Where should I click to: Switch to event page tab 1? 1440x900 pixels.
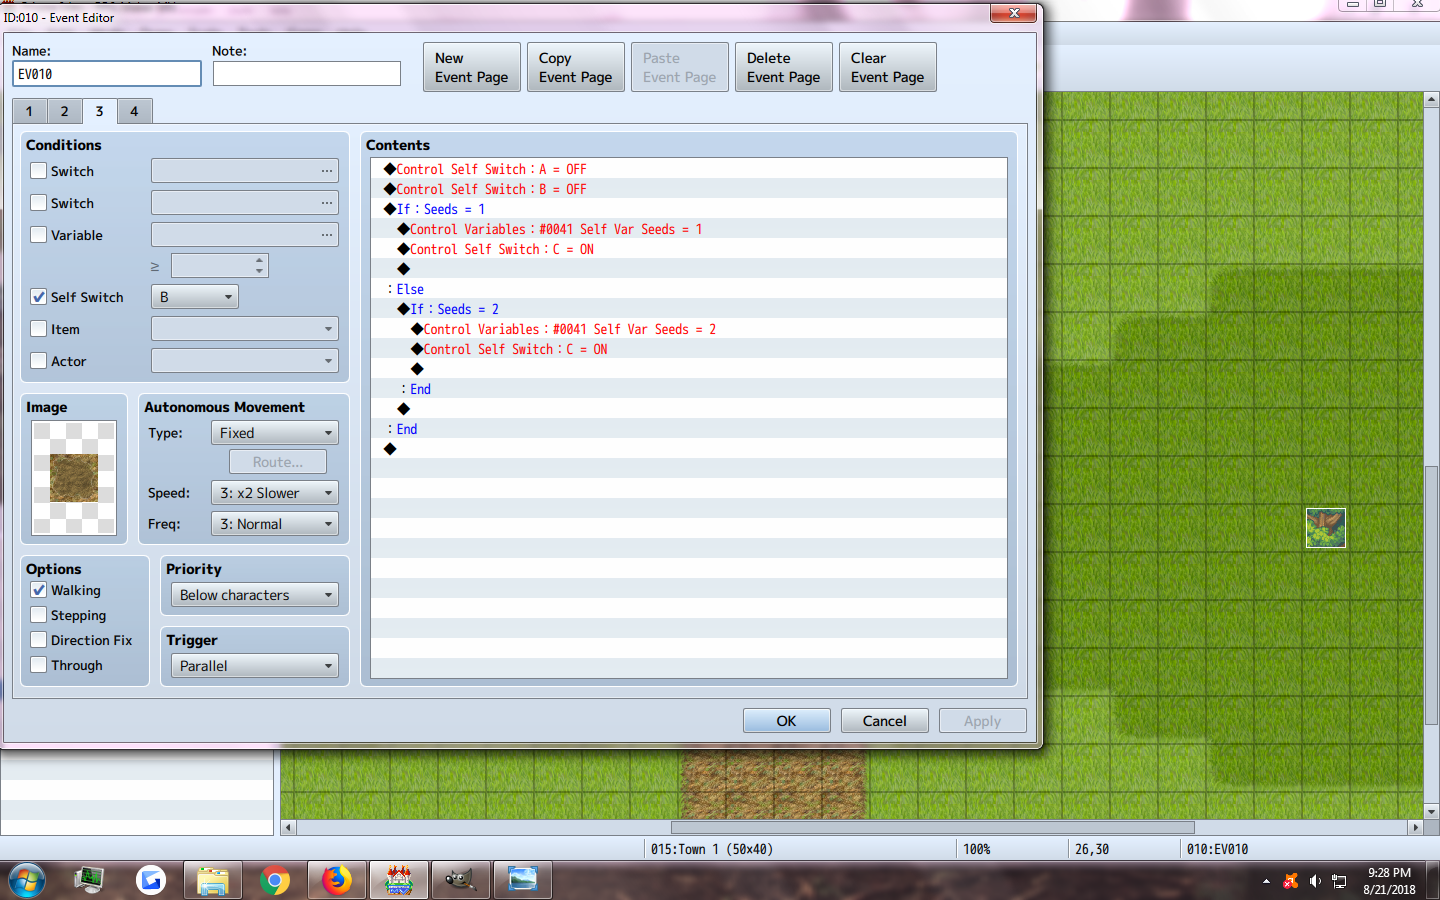pyautogui.click(x=29, y=111)
